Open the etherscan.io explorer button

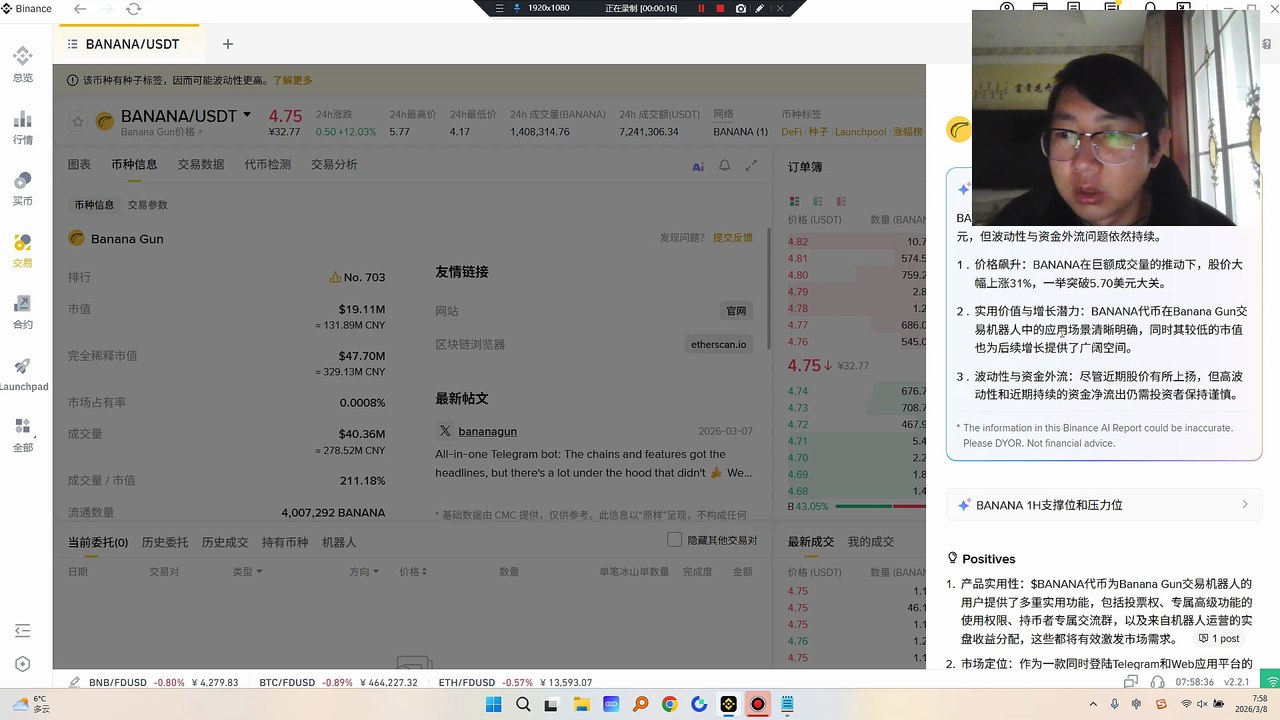click(x=719, y=344)
